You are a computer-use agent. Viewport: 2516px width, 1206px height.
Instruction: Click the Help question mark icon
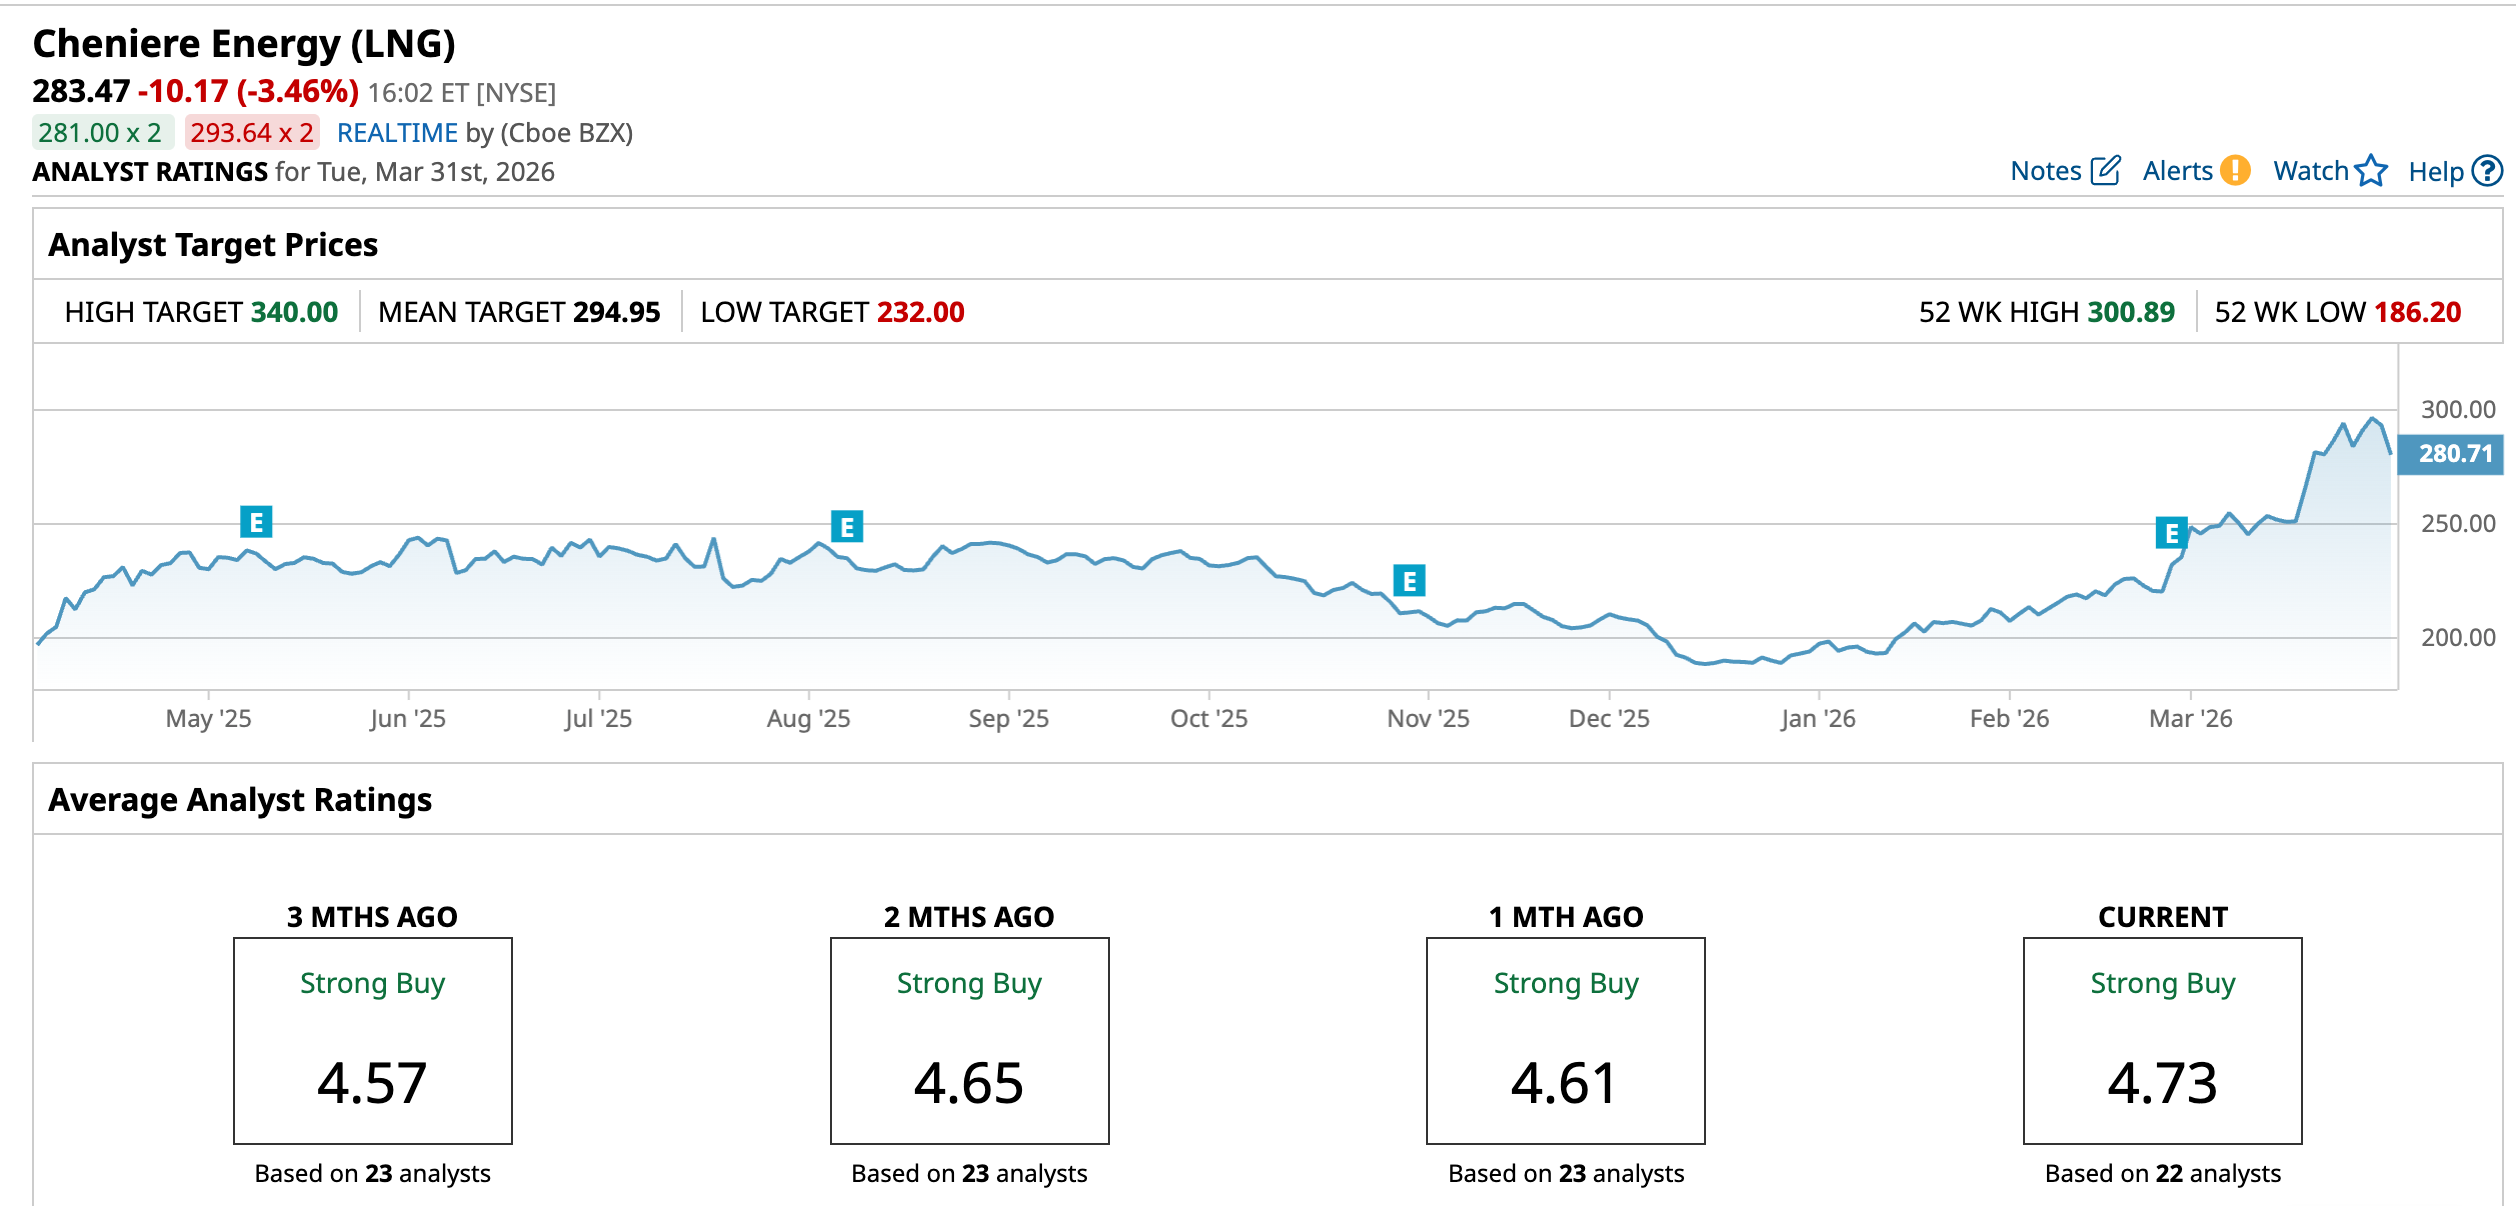(2487, 171)
